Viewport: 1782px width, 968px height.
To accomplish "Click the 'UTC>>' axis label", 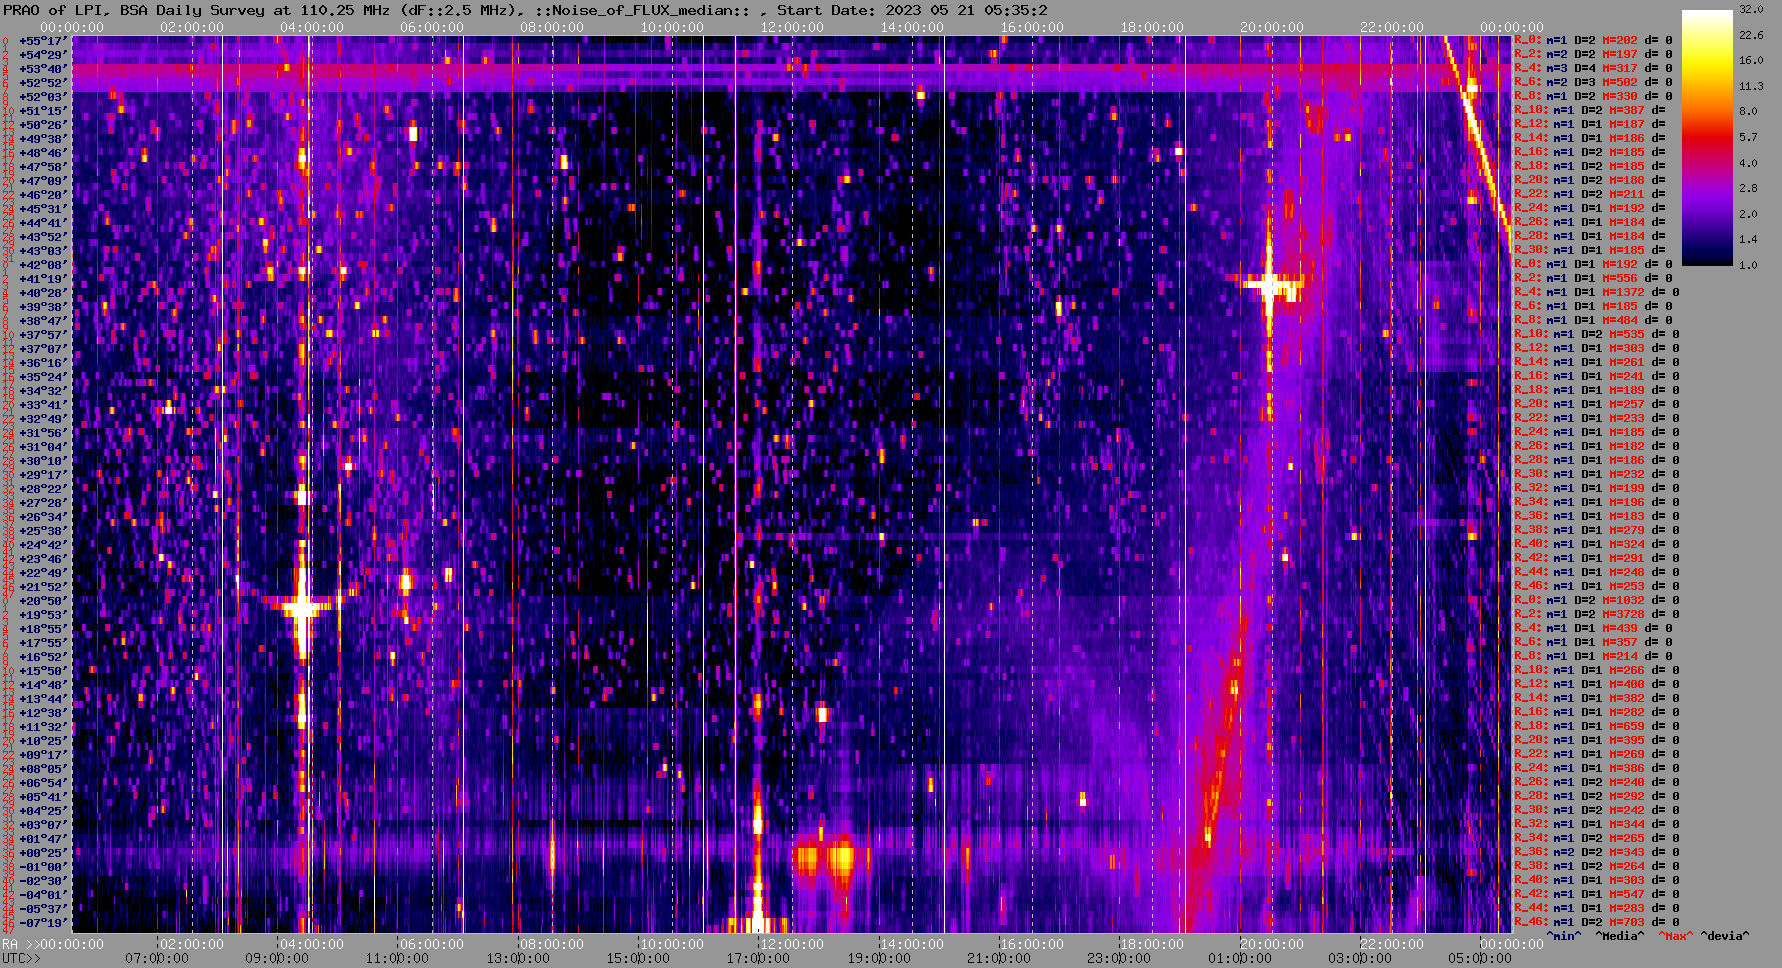I will pos(22,958).
